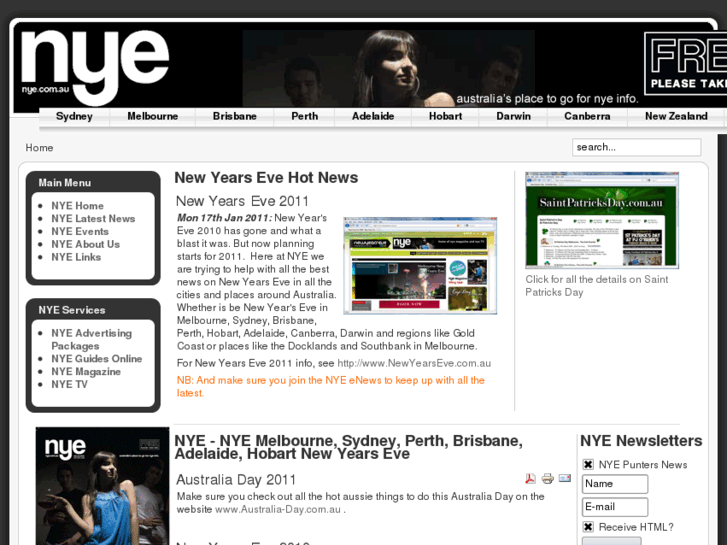Click the Home breadcrumb link

point(39,147)
